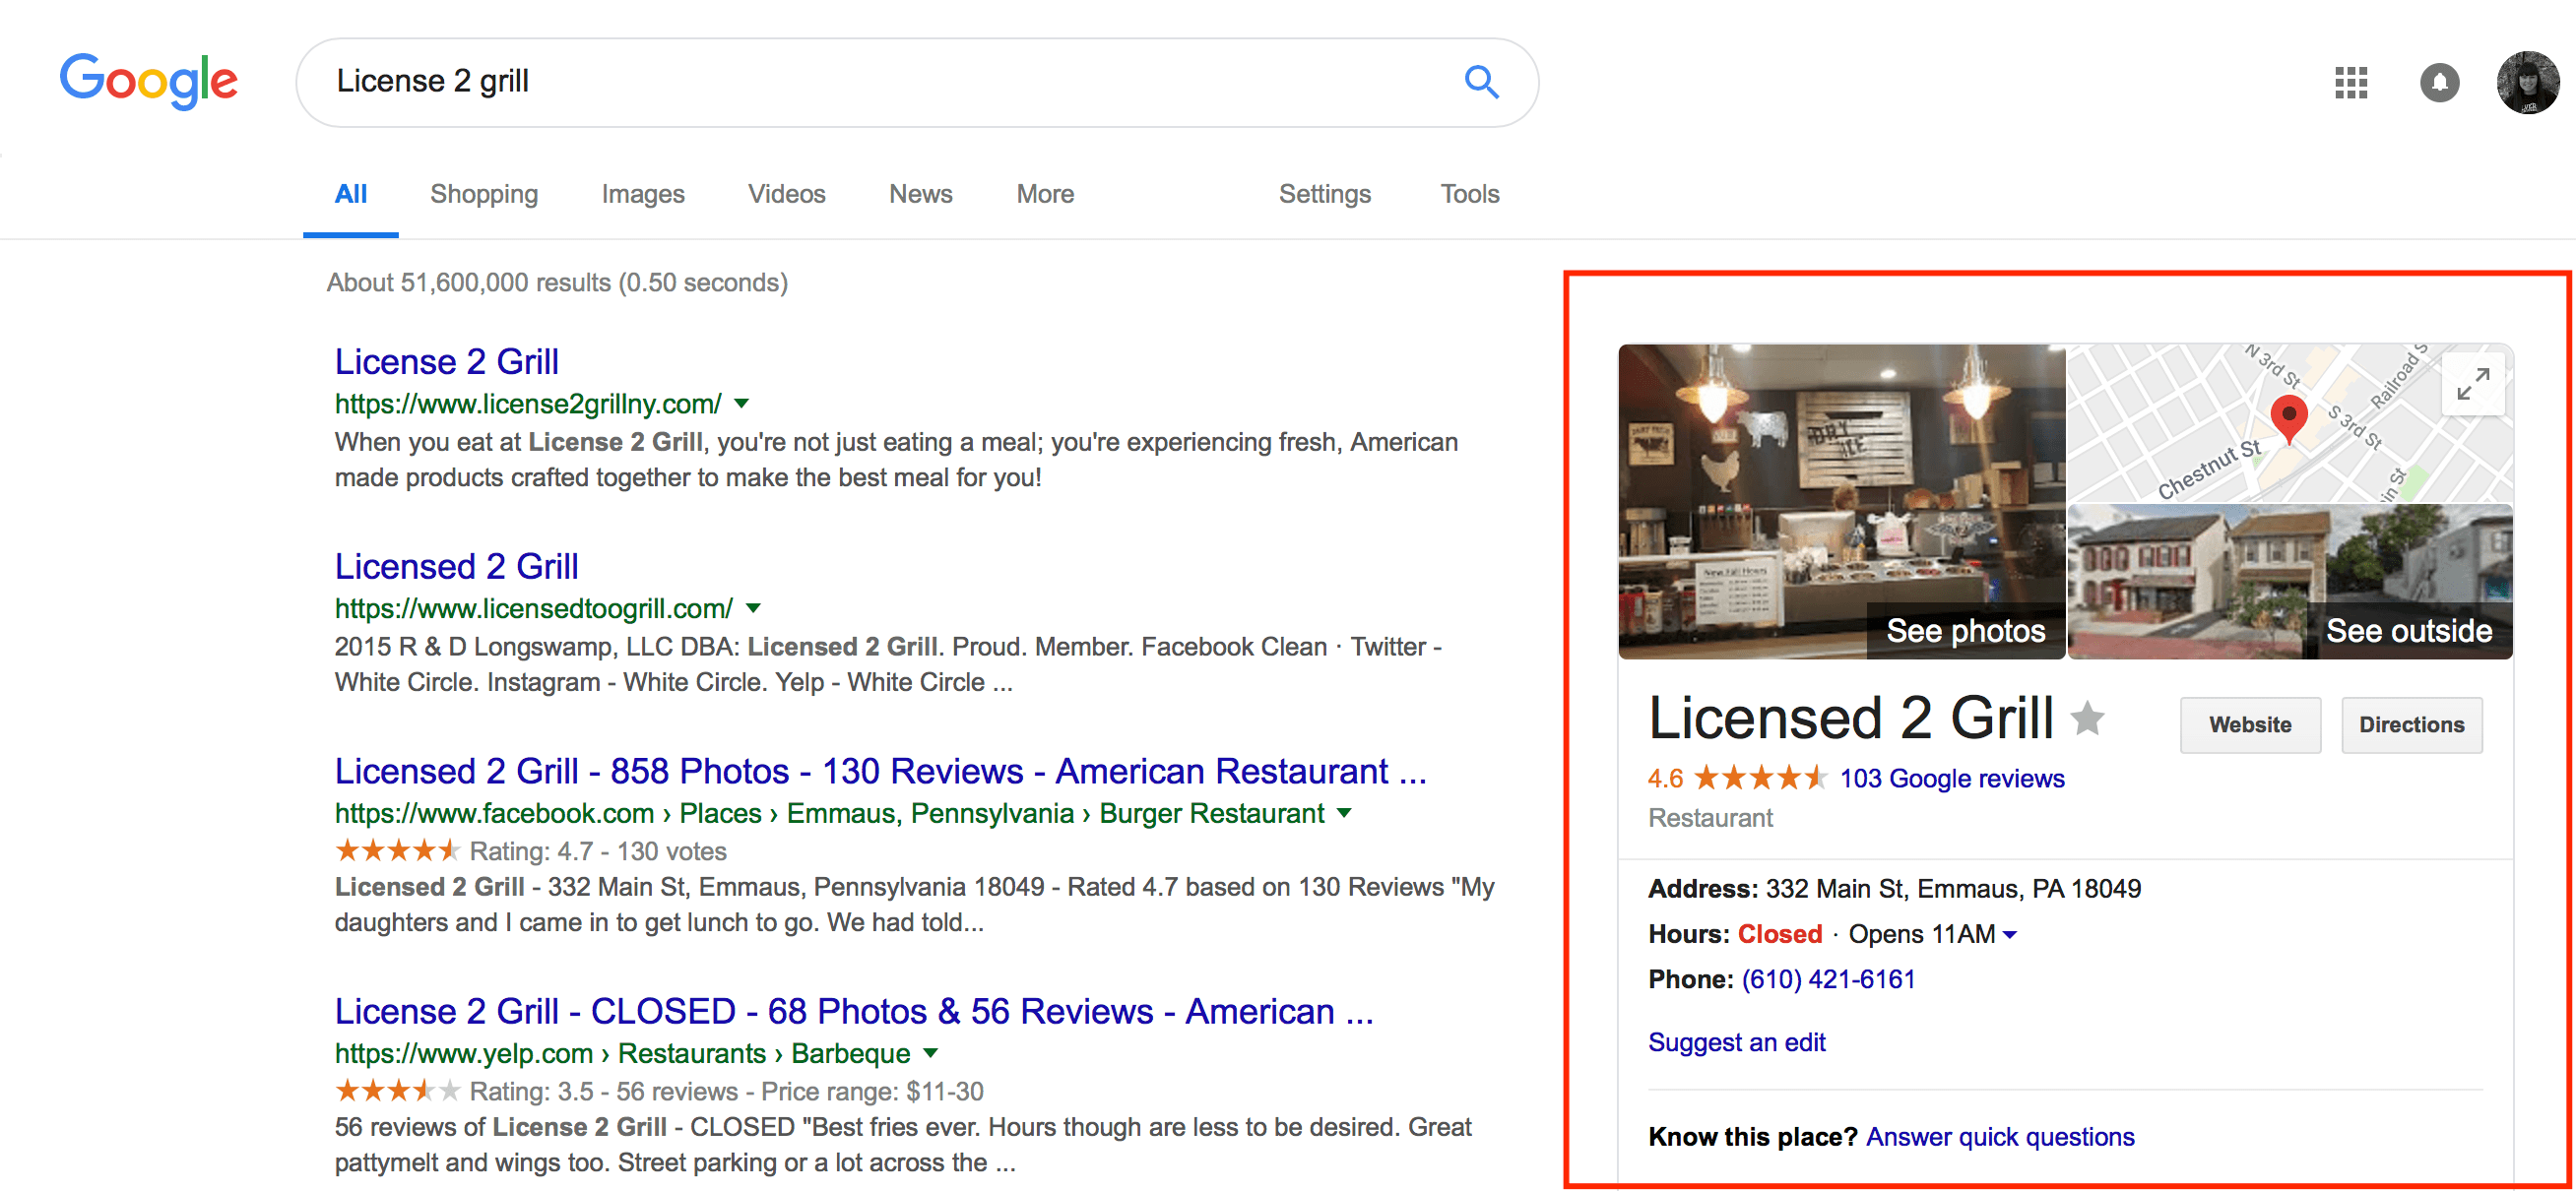
Task: Click the Google logo
Action: (148, 80)
